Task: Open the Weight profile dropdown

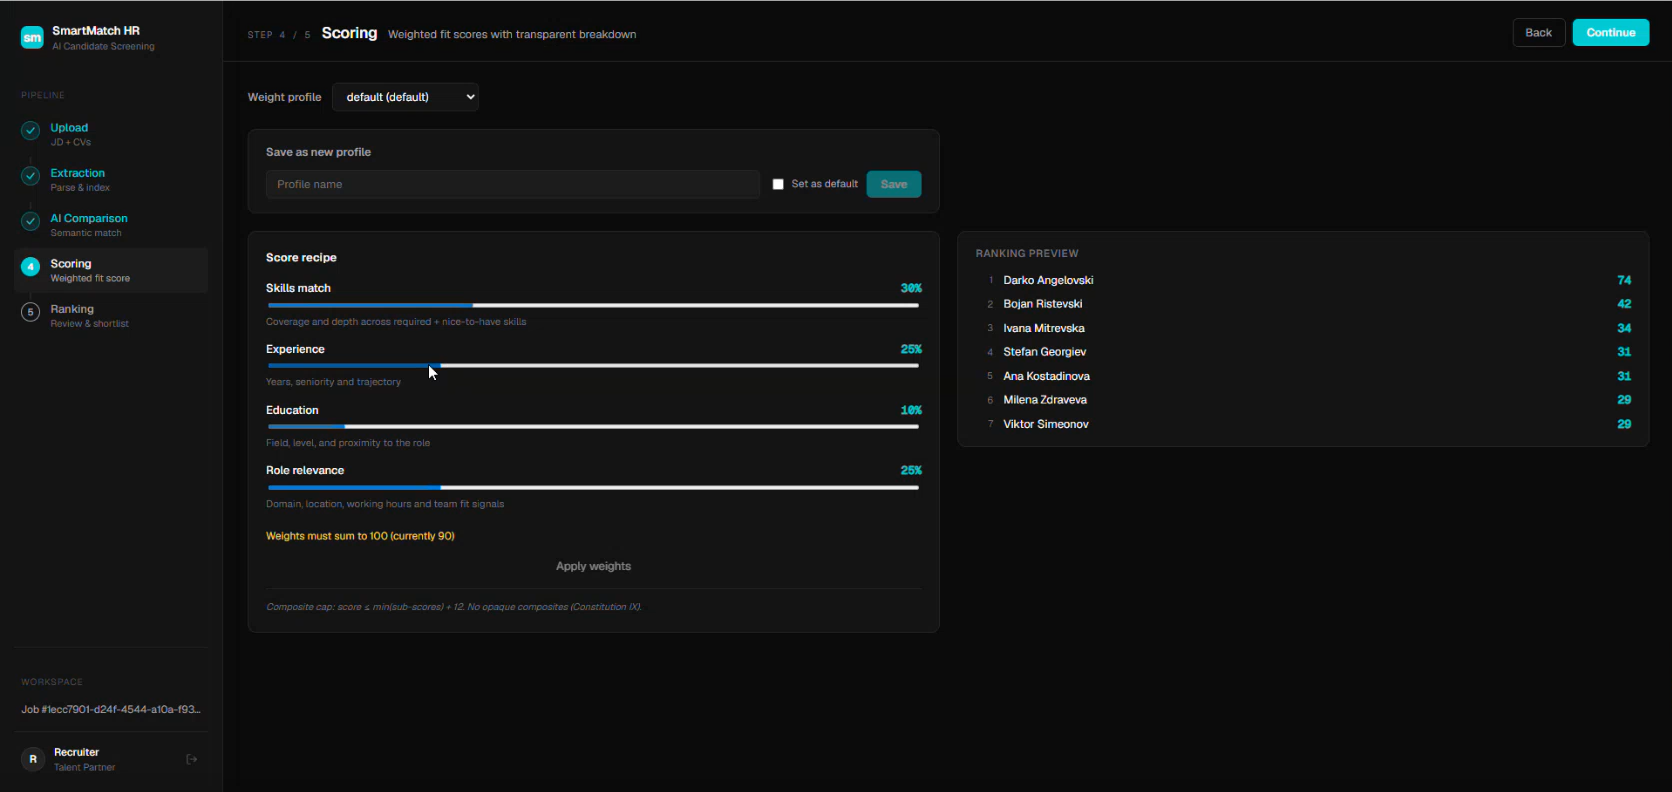Action: tap(405, 97)
